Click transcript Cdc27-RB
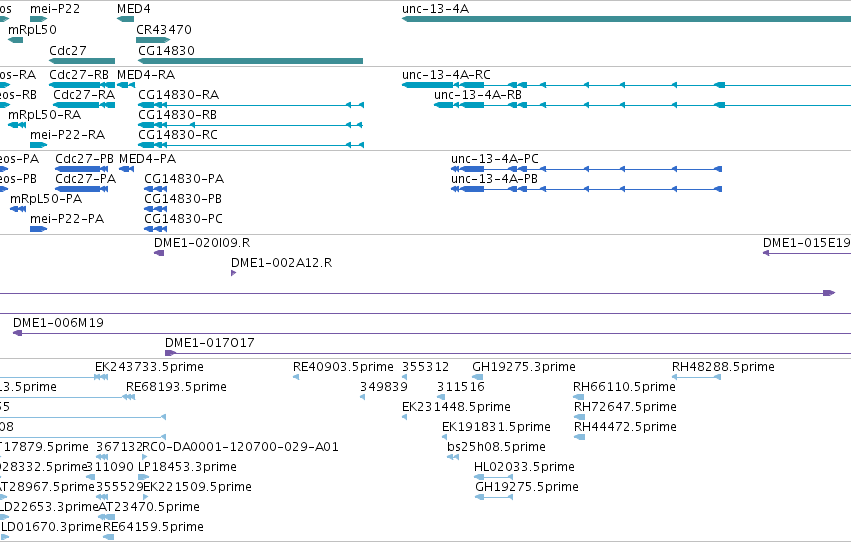This screenshot has height=542, width=851. [82, 85]
